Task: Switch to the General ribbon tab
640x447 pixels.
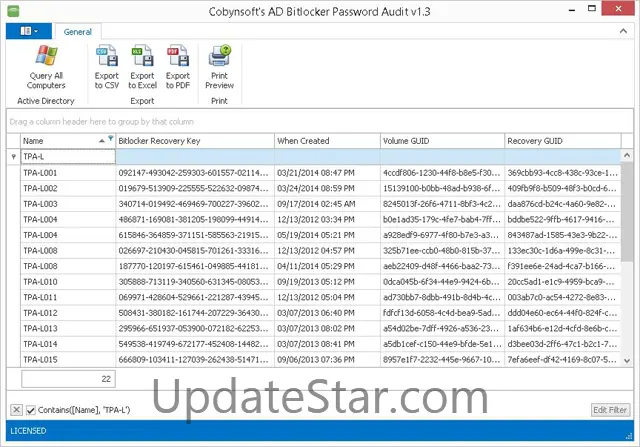Action: [x=78, y=32]
